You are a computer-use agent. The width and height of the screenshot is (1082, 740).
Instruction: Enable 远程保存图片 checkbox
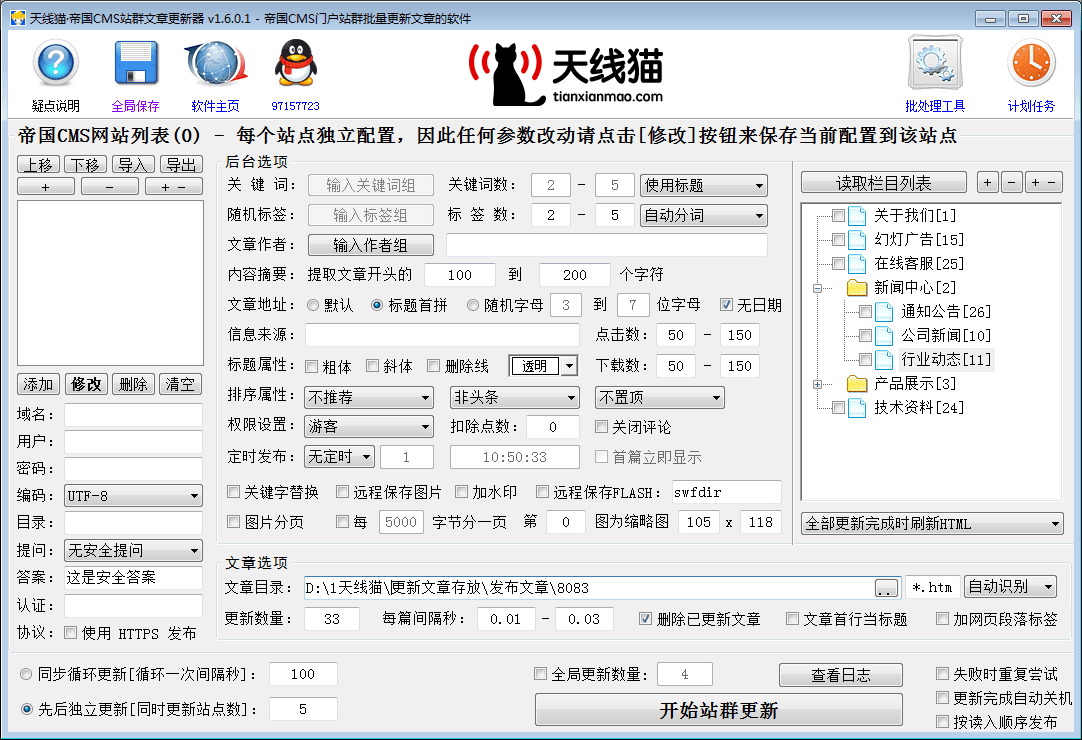(x=342, y=491)
